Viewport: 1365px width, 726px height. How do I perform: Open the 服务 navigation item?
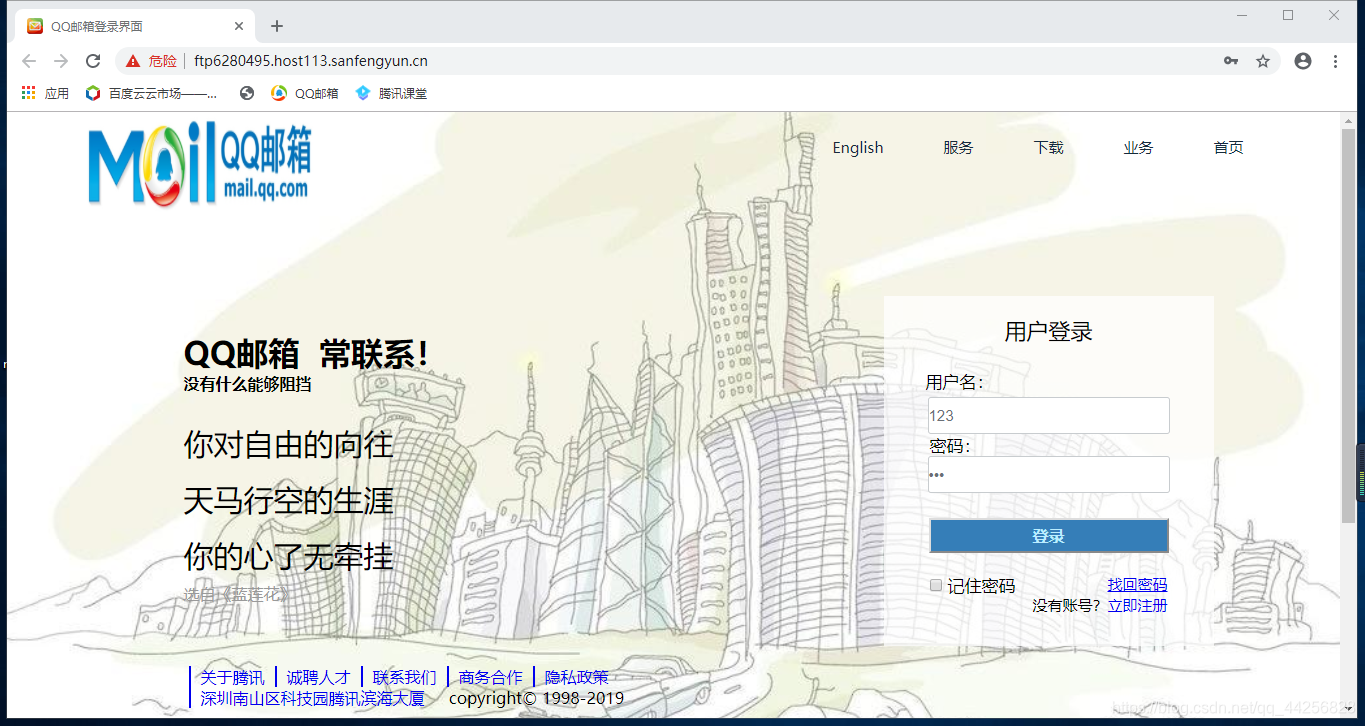[958, 147]
